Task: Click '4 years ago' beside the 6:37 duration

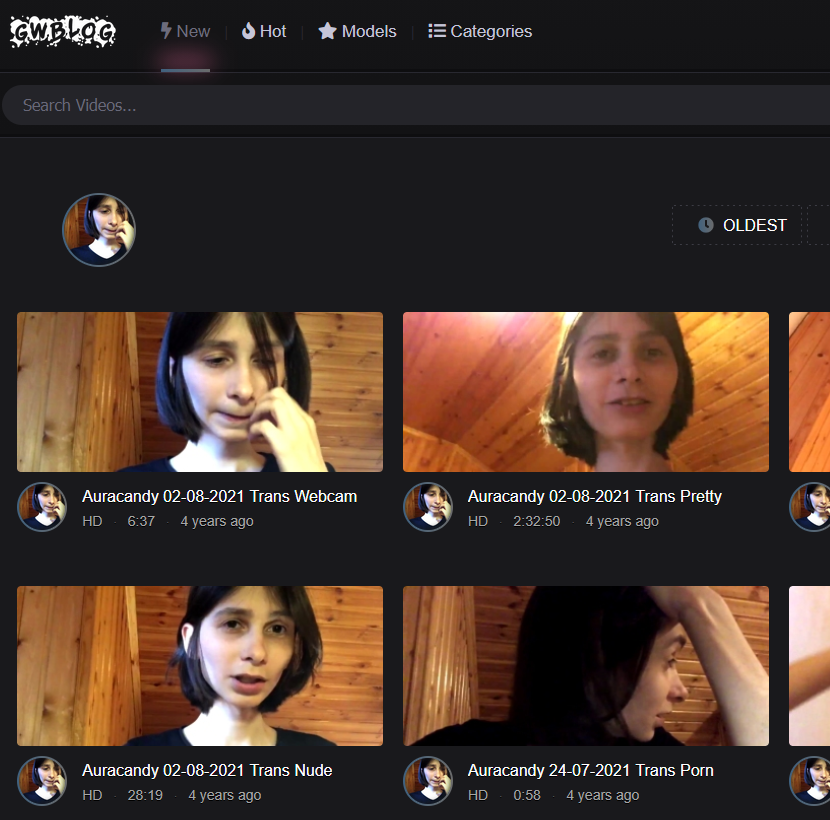Action: pos(217,521)
